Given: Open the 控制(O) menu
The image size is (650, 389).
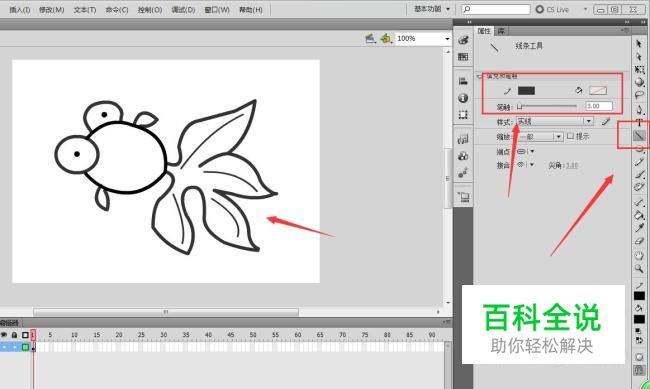Looking at the screenshot, I should [x=150, y=10].
